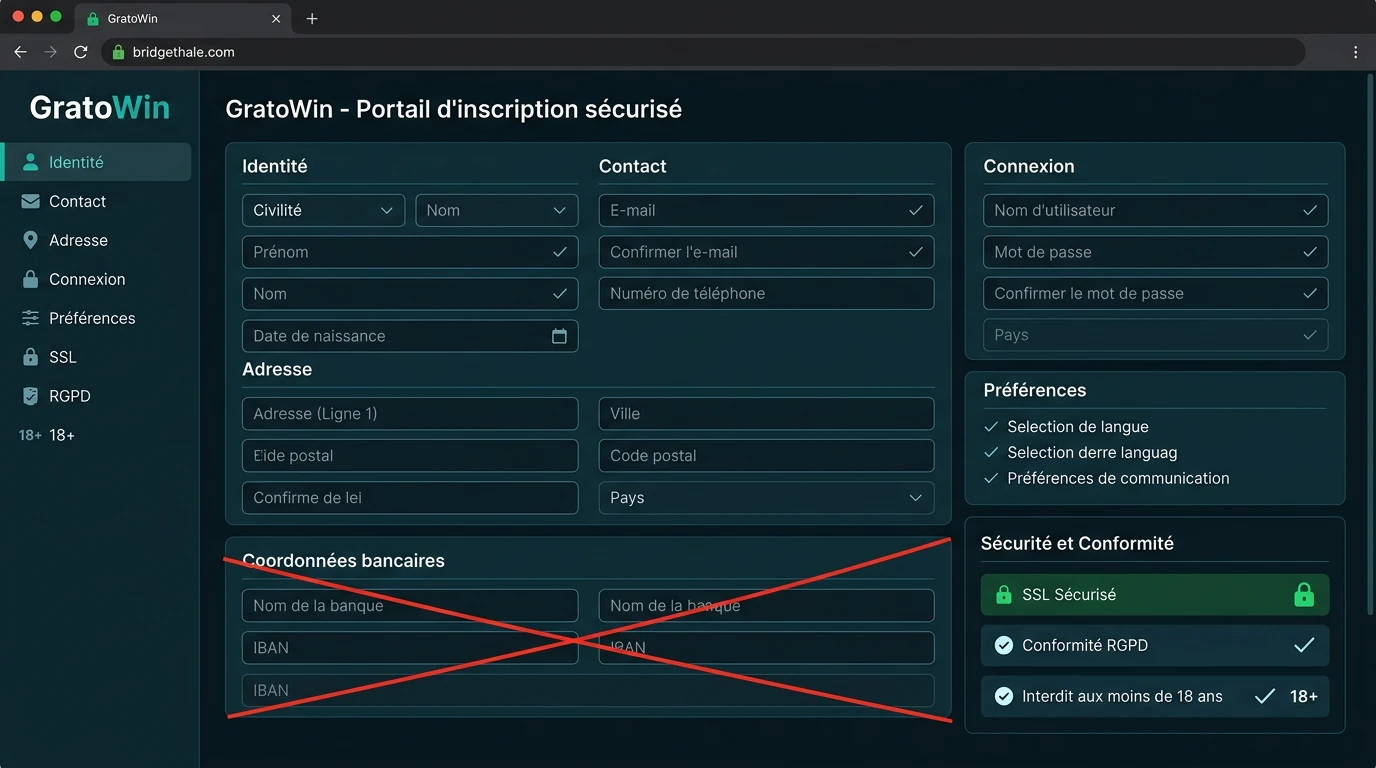Open a new browser tab
This screenshot has height=768, width=1376.
click(312, 19)
